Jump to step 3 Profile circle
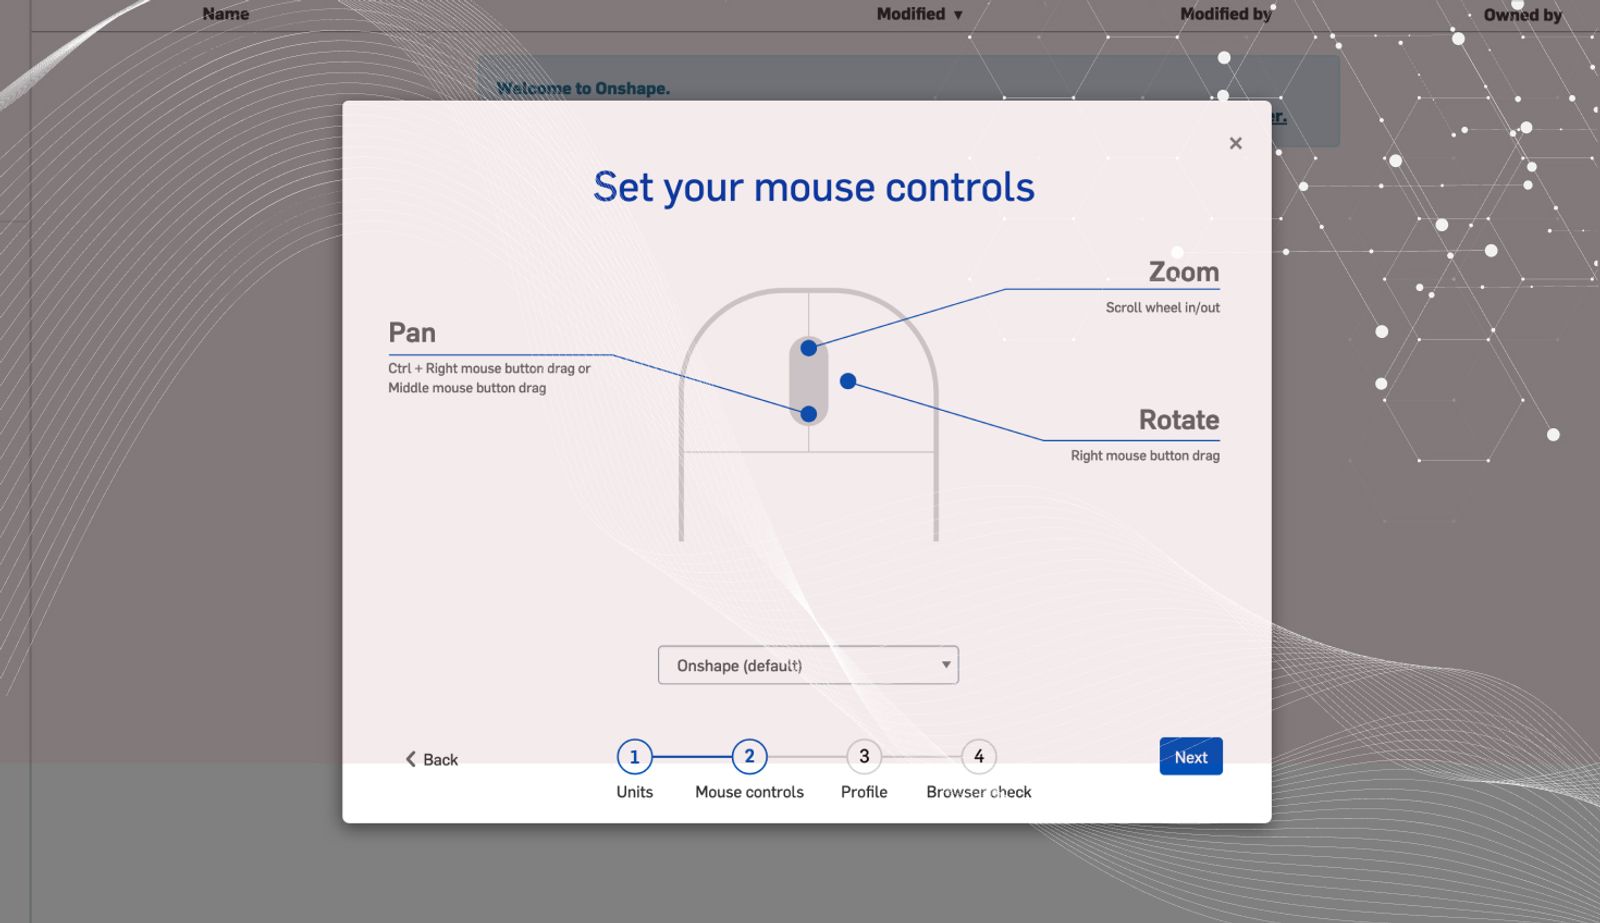1600x923 pixels. pyautogui.click(x=864, y=757)
